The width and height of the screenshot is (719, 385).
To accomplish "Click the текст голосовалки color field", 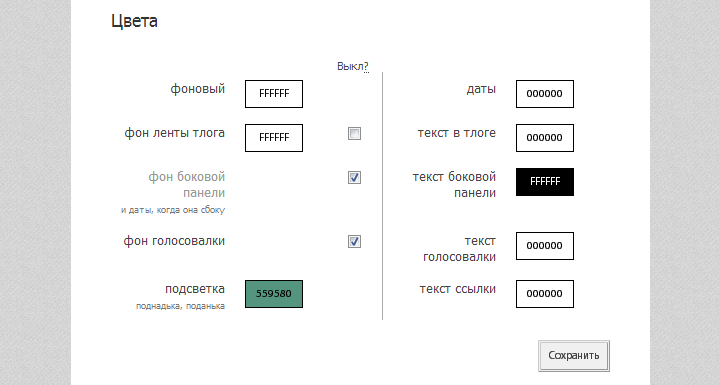I will [545, 246].
